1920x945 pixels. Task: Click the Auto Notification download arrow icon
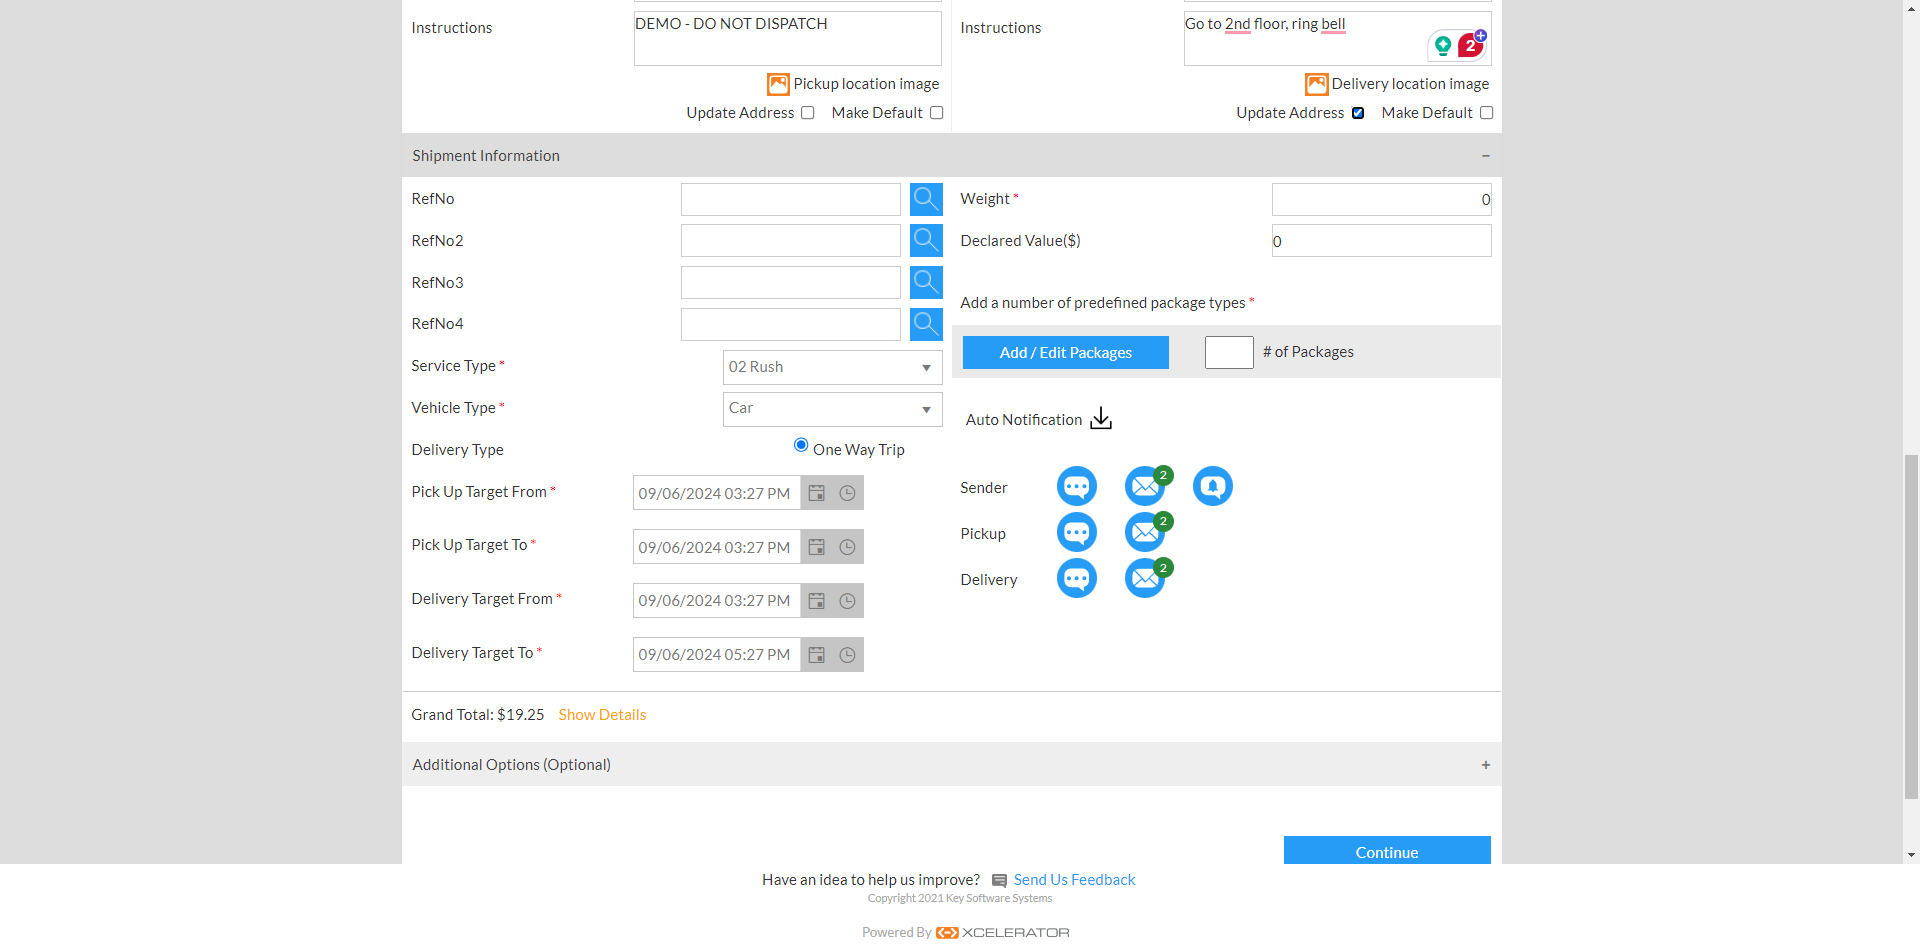[1101, 418]
